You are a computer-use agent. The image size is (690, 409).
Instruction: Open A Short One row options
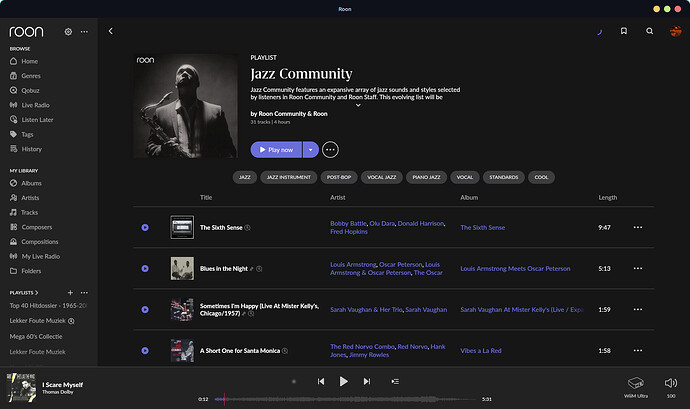click(x=638, y=350)
